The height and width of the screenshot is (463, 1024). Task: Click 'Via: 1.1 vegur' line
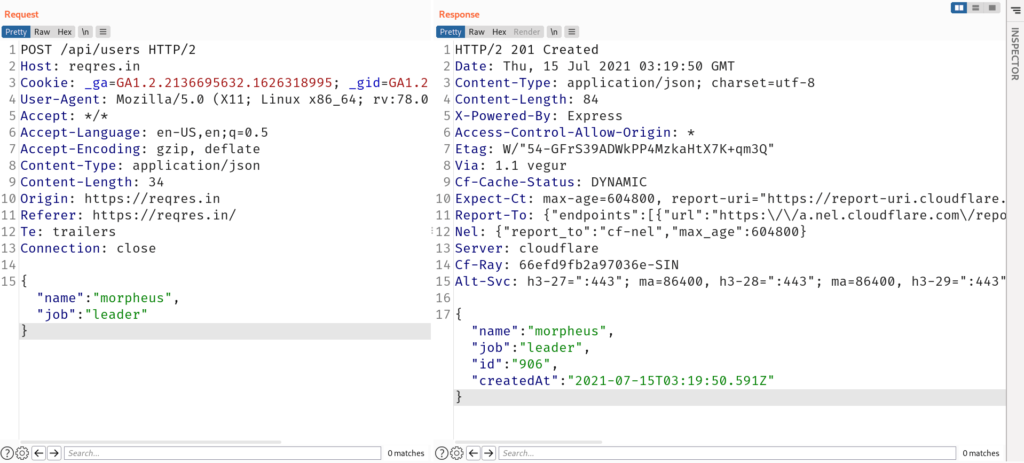[511, 166]
